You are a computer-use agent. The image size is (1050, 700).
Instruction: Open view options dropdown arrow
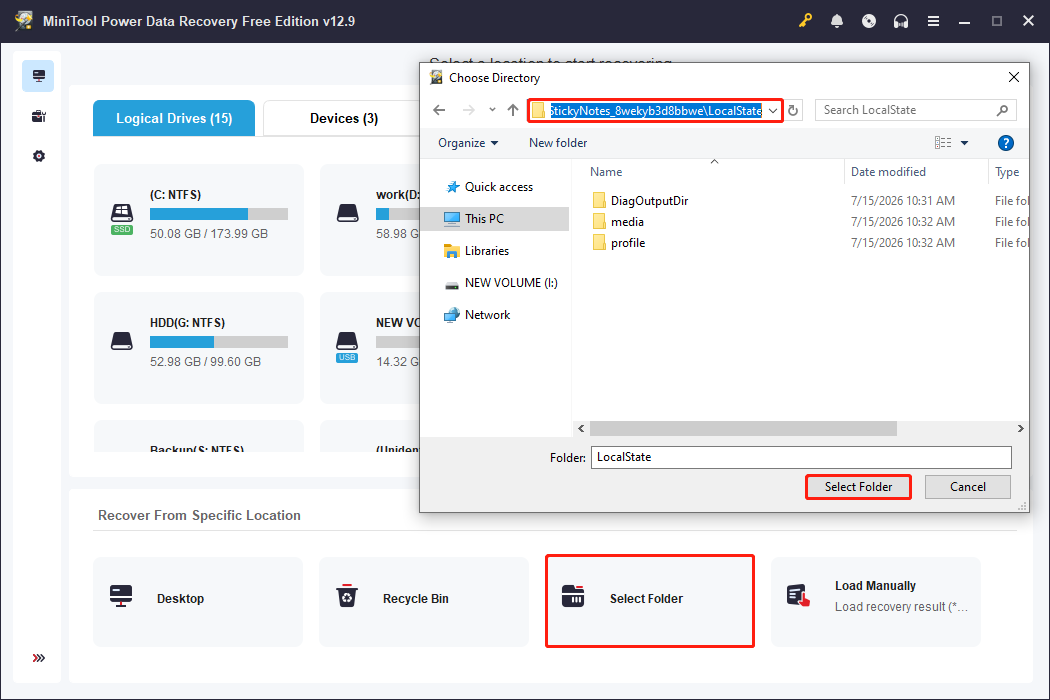(964, 143)
